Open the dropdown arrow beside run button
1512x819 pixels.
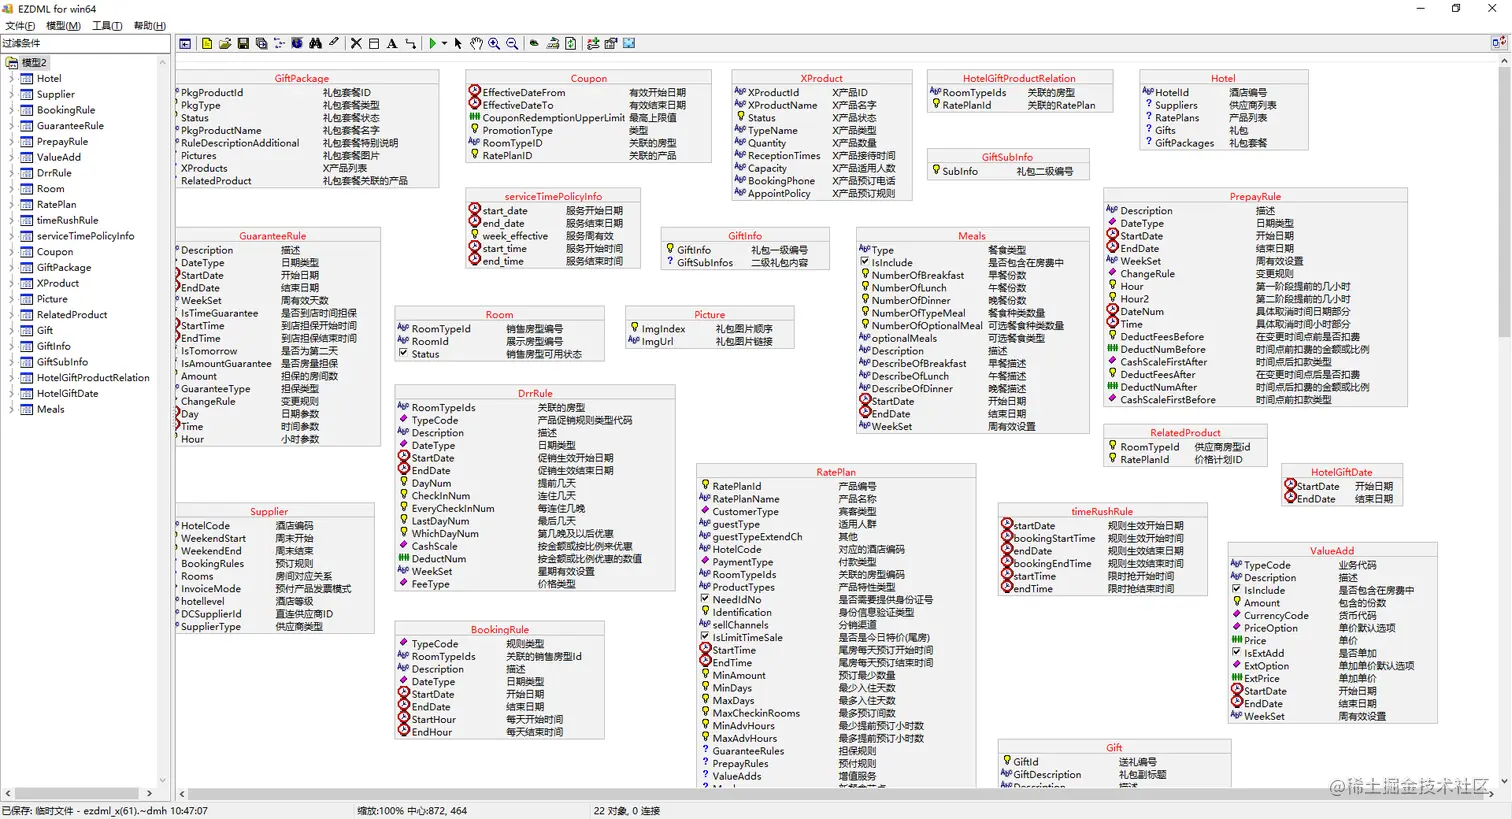pos(444,43)
